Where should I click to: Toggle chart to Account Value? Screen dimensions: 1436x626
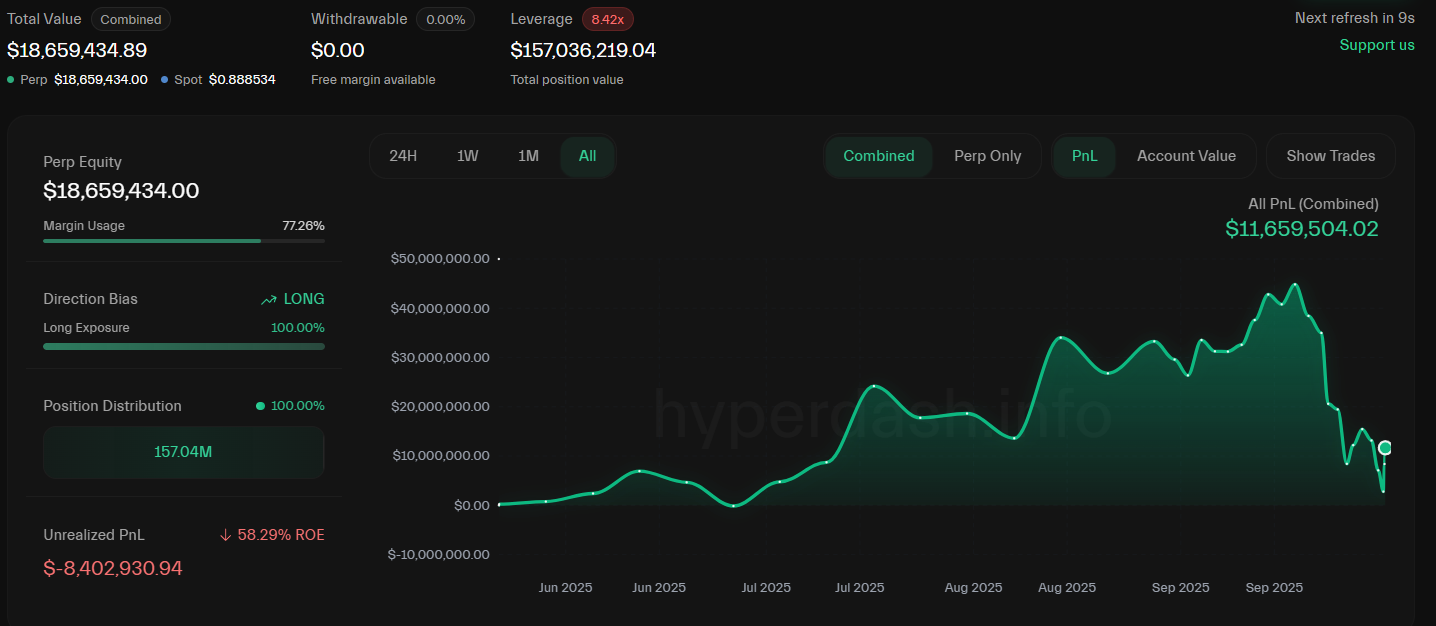[1186, 156]
